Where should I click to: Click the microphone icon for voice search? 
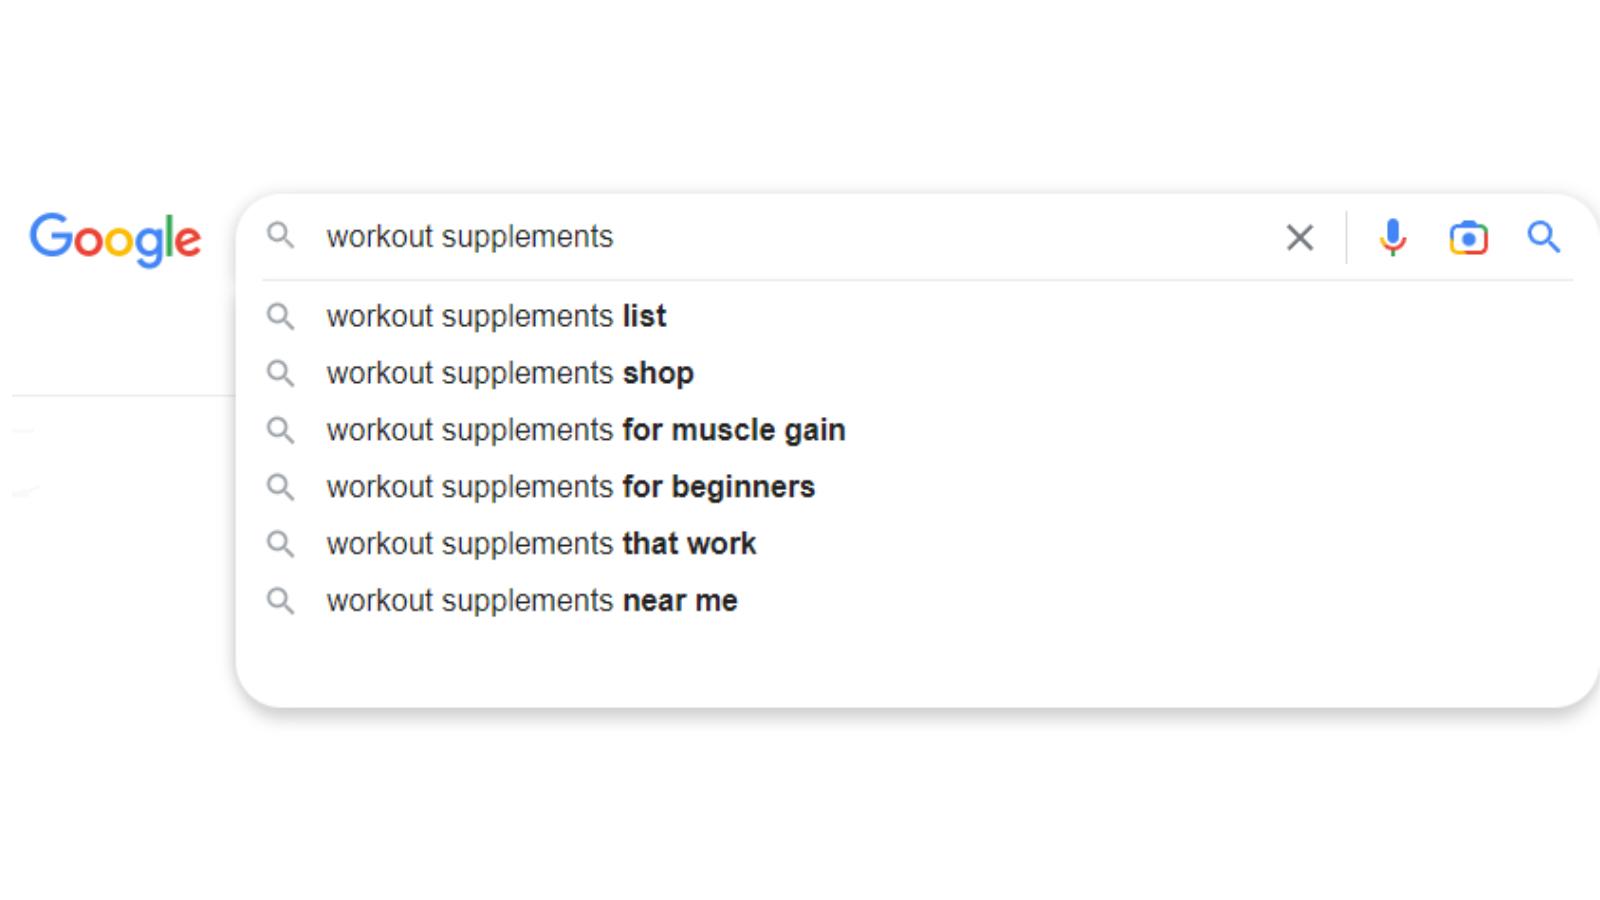pos(1393,237)
